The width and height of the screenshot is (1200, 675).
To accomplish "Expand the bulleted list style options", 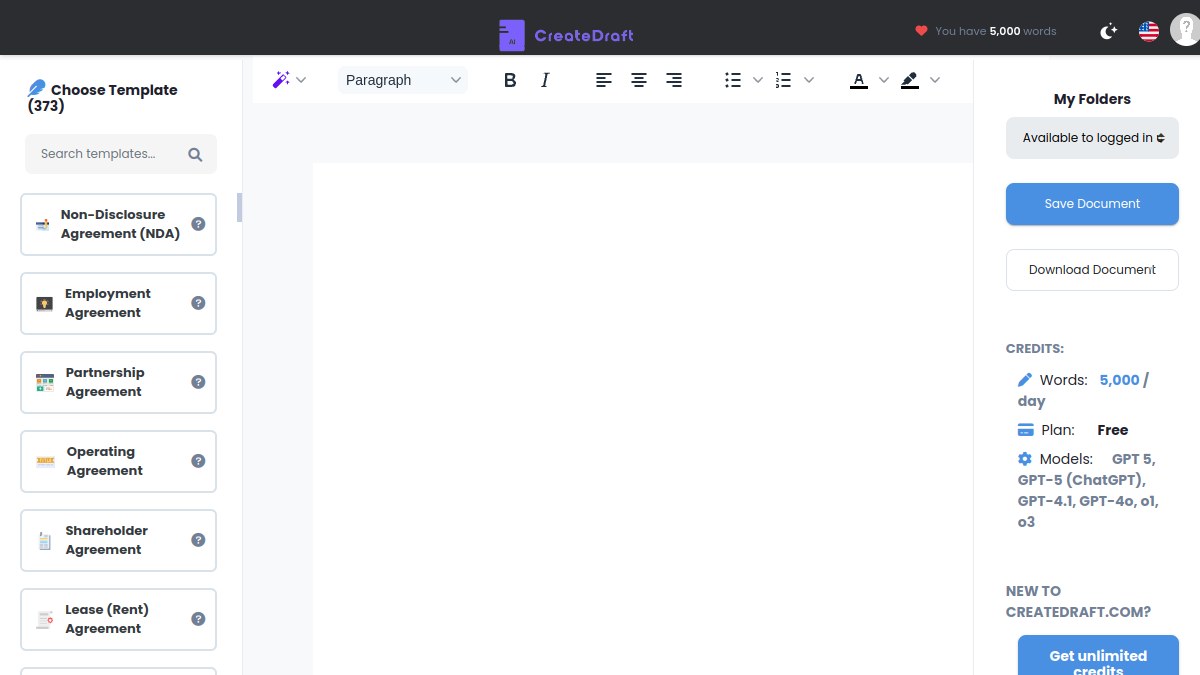I will pyautogui.click(x=758, y=80).
